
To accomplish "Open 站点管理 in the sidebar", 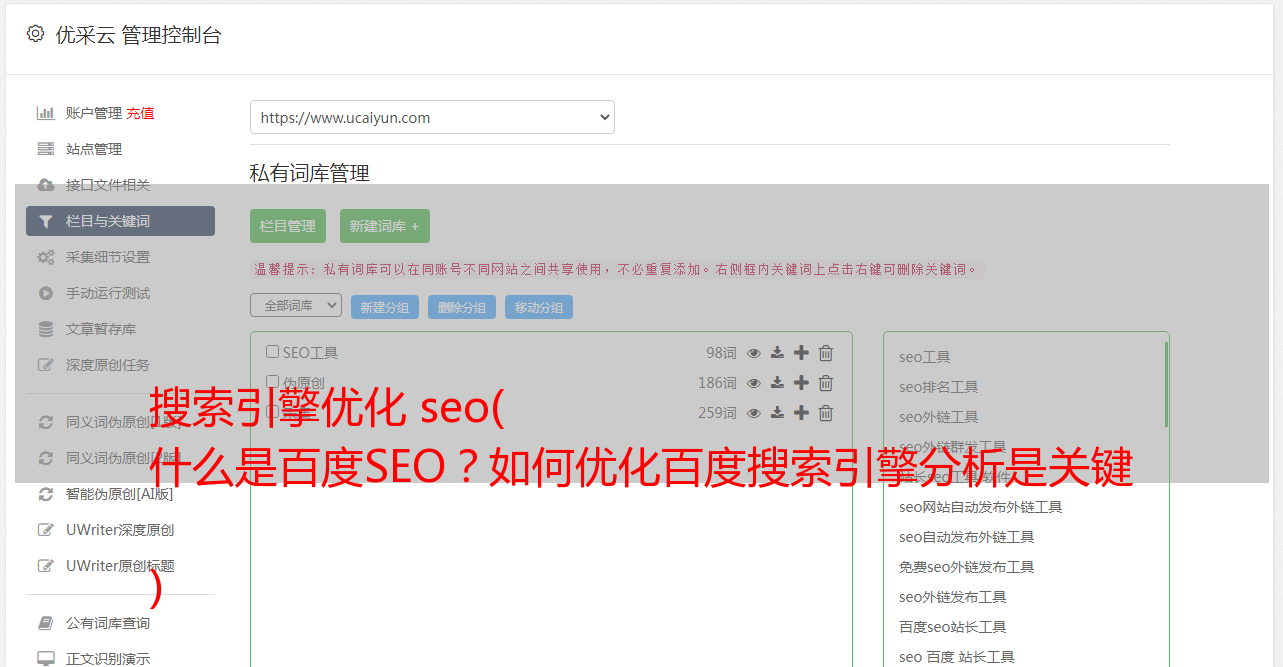I will [94, 149].
